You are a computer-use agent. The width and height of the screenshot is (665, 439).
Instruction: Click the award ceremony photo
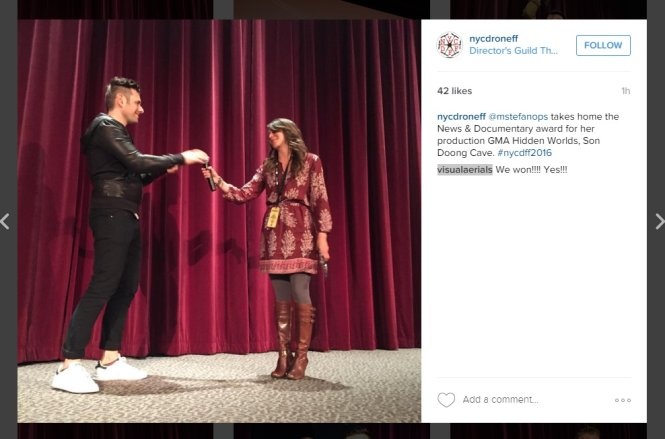pyautogui.click(x=219, y=221)
